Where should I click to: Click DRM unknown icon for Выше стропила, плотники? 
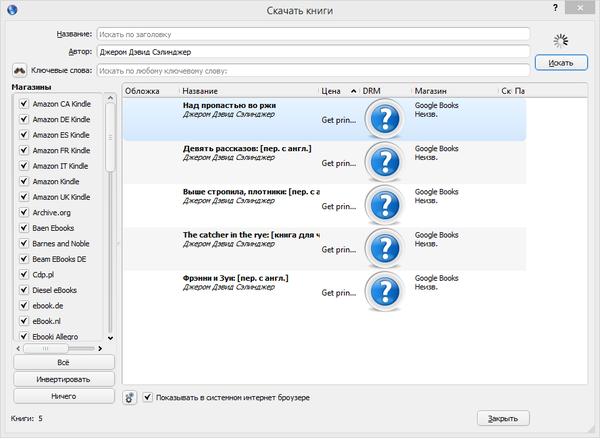click(x=385, y=205)
